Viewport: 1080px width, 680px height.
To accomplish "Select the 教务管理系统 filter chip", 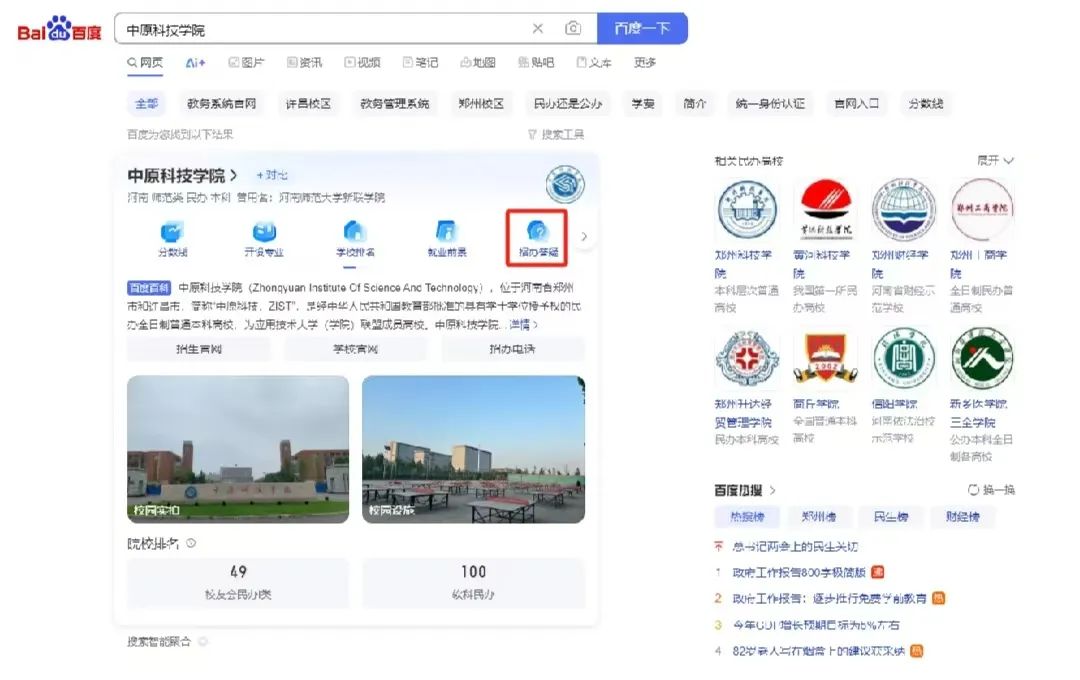I will [395, 104].
